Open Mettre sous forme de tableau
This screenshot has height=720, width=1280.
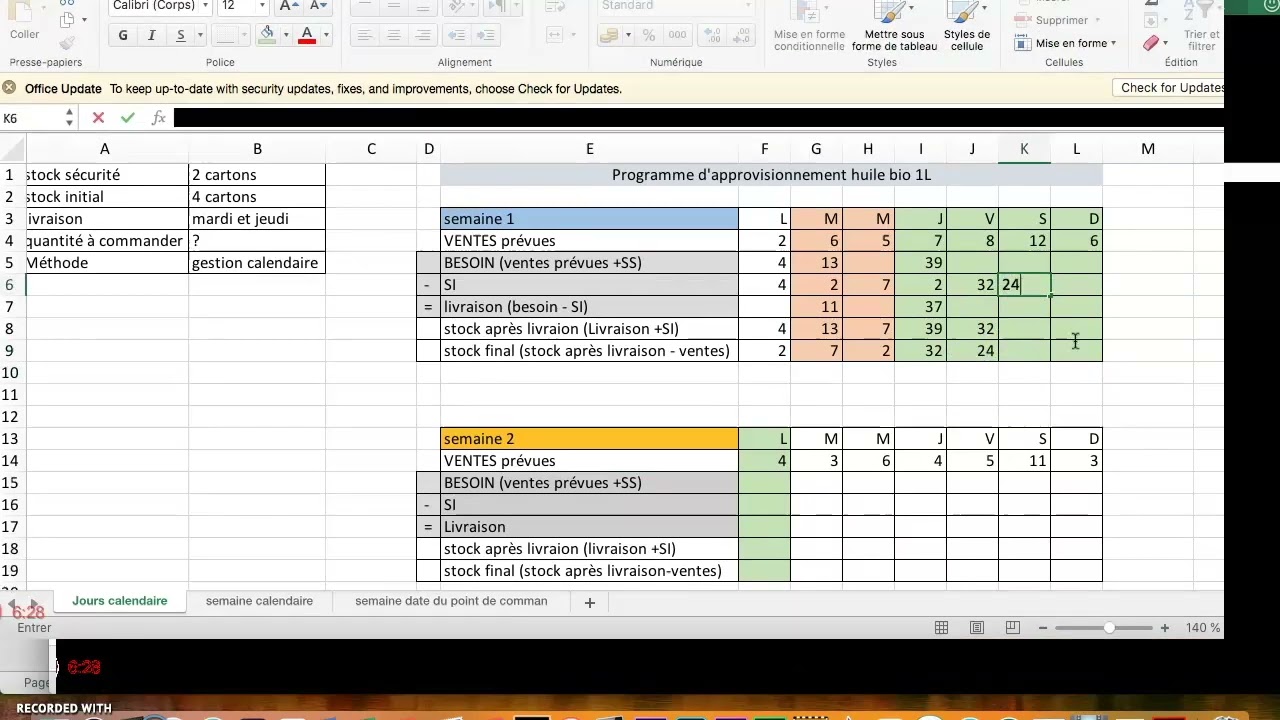[894, 28]
